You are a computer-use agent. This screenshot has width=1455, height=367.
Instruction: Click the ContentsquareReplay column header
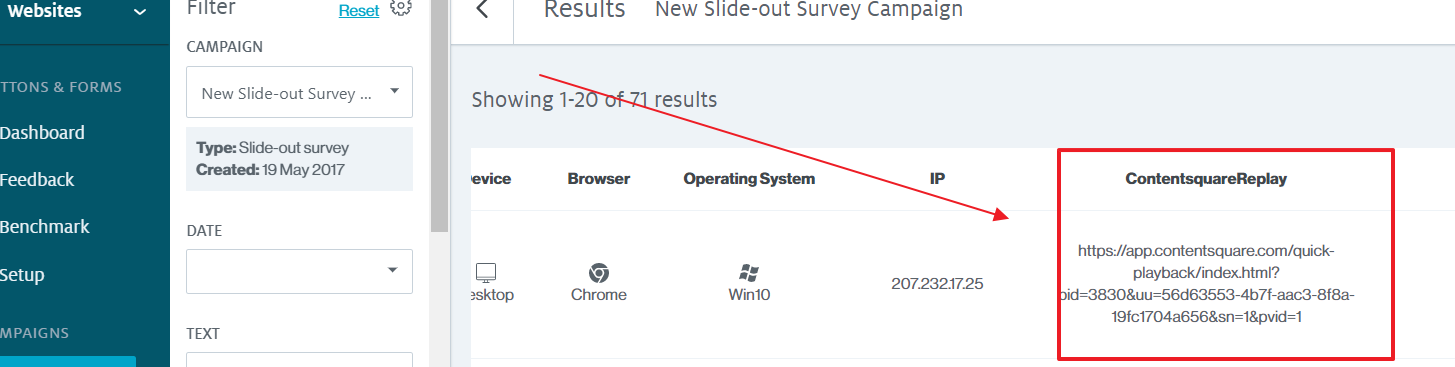(1206, 179)
